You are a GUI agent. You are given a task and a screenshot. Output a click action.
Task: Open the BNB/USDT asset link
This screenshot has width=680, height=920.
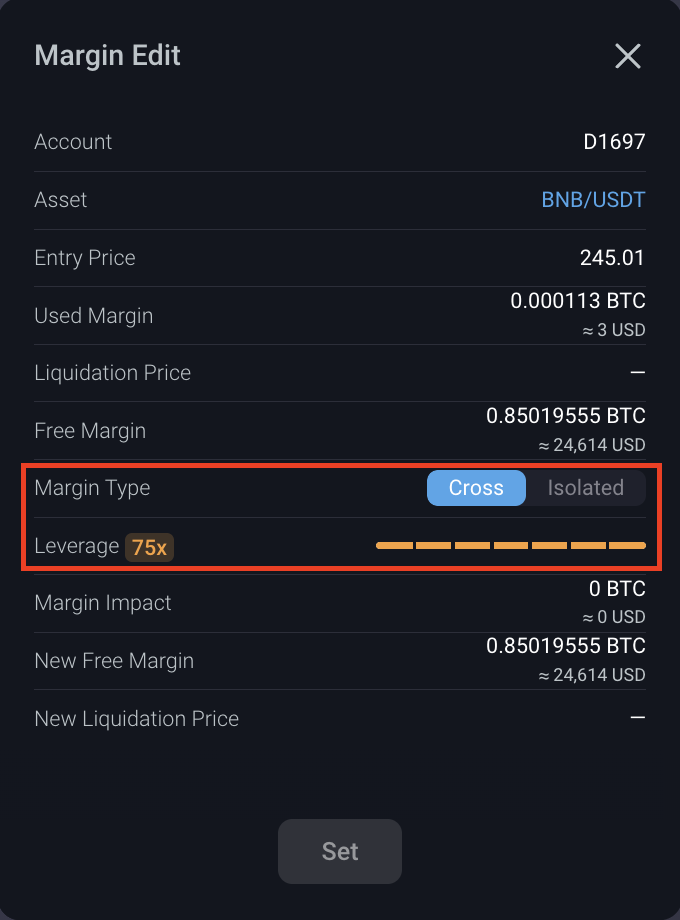(x=593, y=200)
